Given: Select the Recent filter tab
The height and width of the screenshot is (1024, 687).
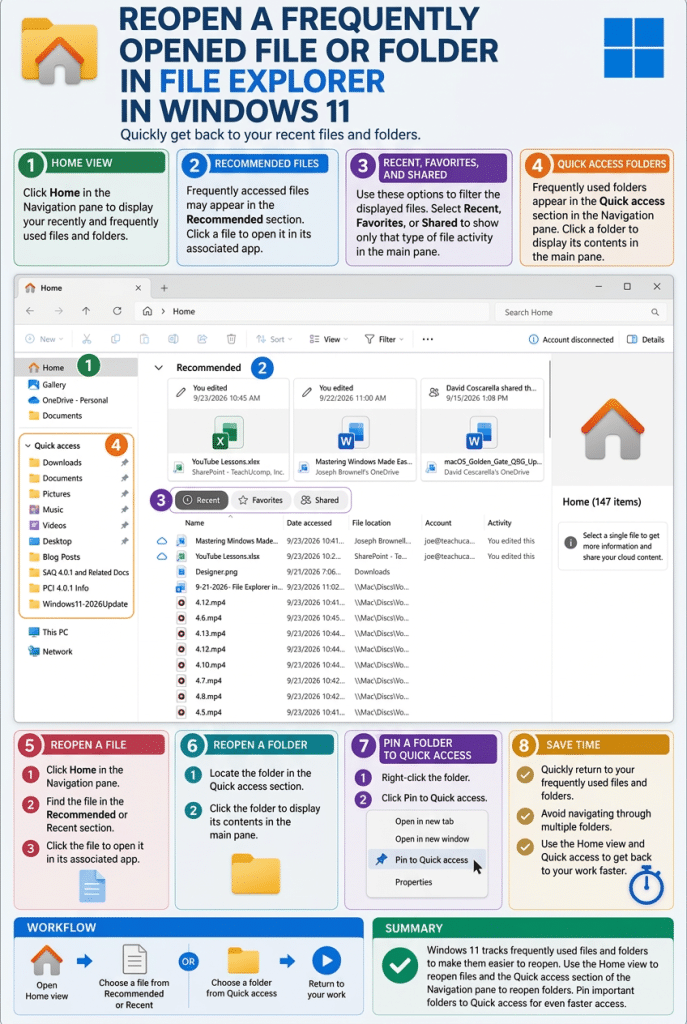Looking at the screenshot, I should point(201,500).
